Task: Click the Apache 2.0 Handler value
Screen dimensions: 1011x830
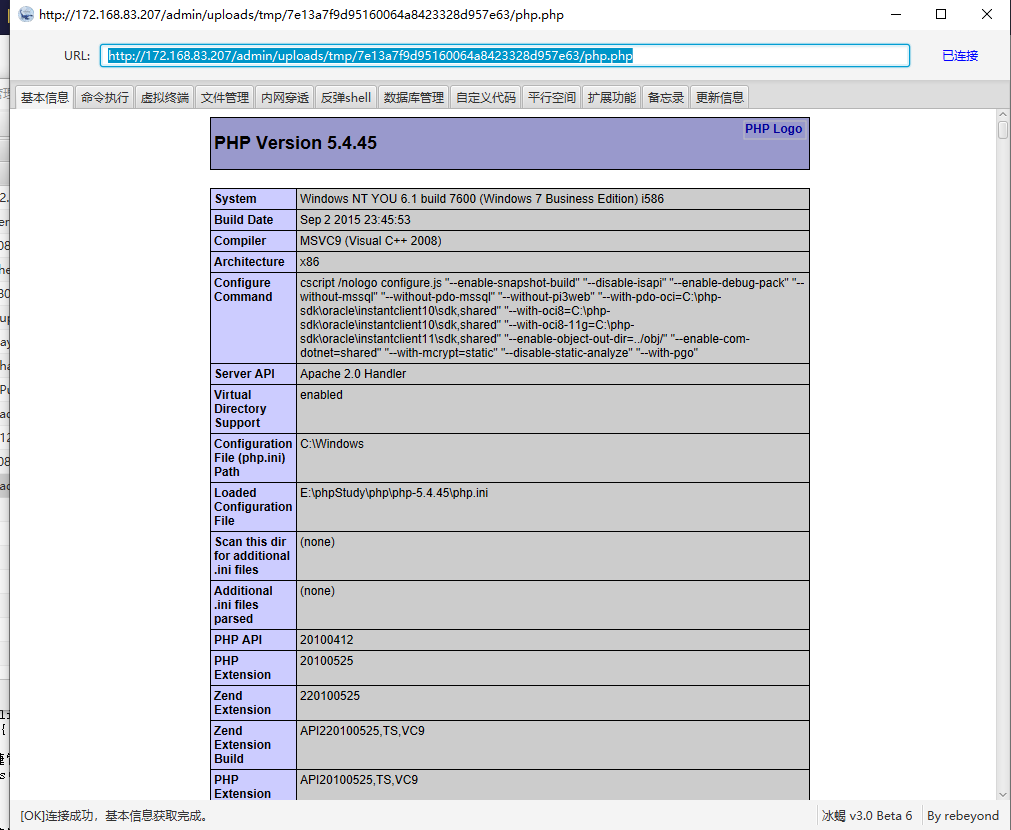Action: tap(353, 374)
